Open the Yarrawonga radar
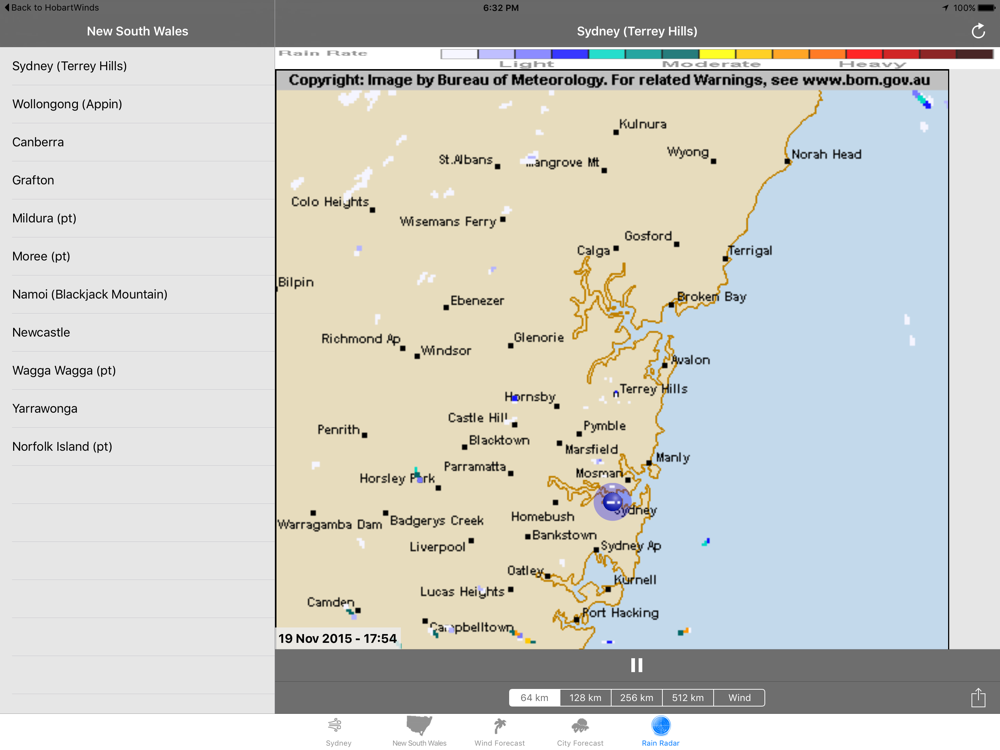This screenshot has height=750, width=1000. [x=137, y=409]
